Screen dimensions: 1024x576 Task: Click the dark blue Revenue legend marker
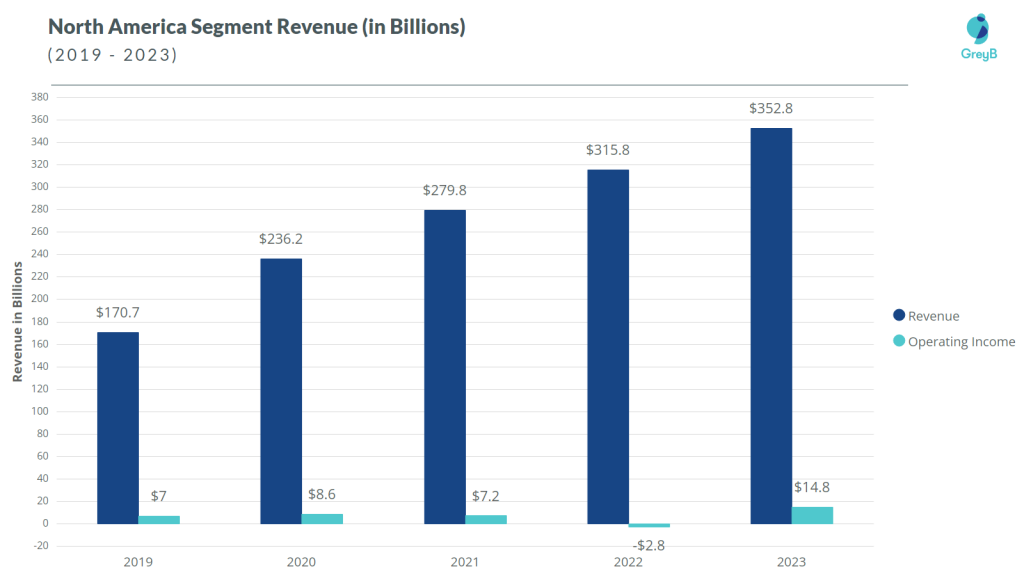pos(897,315)
